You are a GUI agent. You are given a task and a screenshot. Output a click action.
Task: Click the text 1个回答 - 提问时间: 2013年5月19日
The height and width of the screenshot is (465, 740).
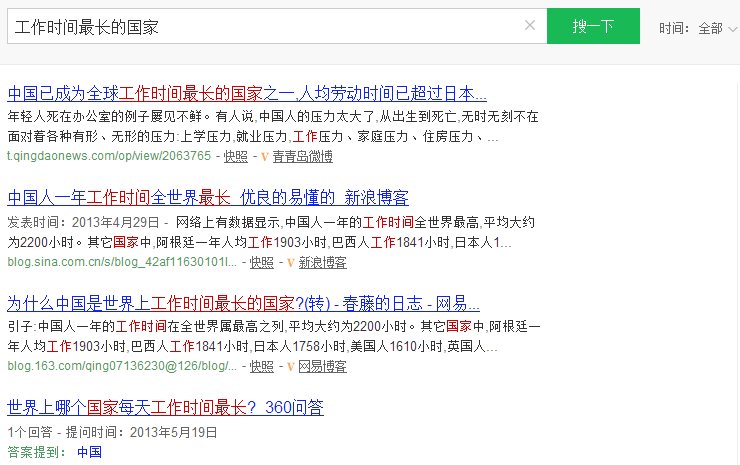(x=112, y=432)
